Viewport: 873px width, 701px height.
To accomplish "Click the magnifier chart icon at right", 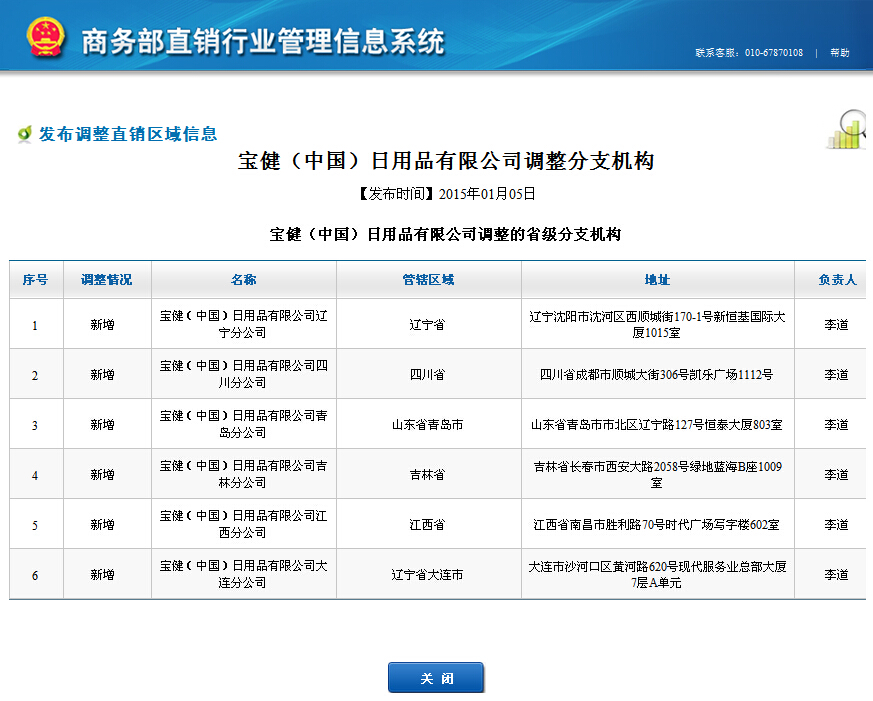I will tap(847, 129).
